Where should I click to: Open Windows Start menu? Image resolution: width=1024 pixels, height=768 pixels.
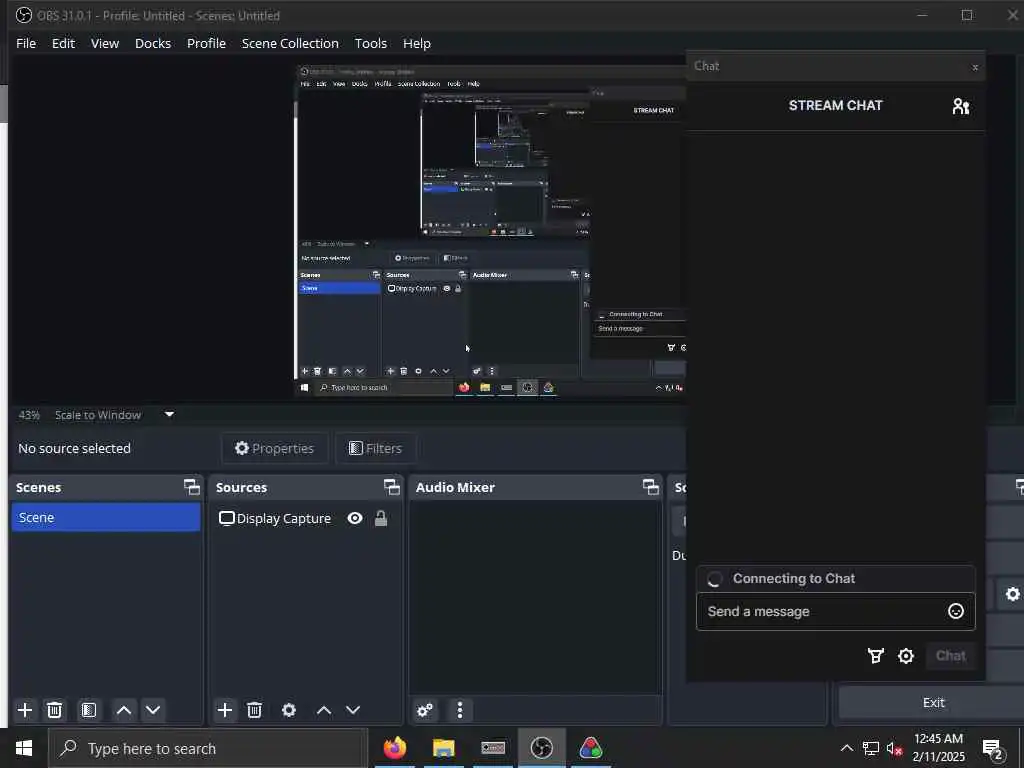(x=24, y=748)
